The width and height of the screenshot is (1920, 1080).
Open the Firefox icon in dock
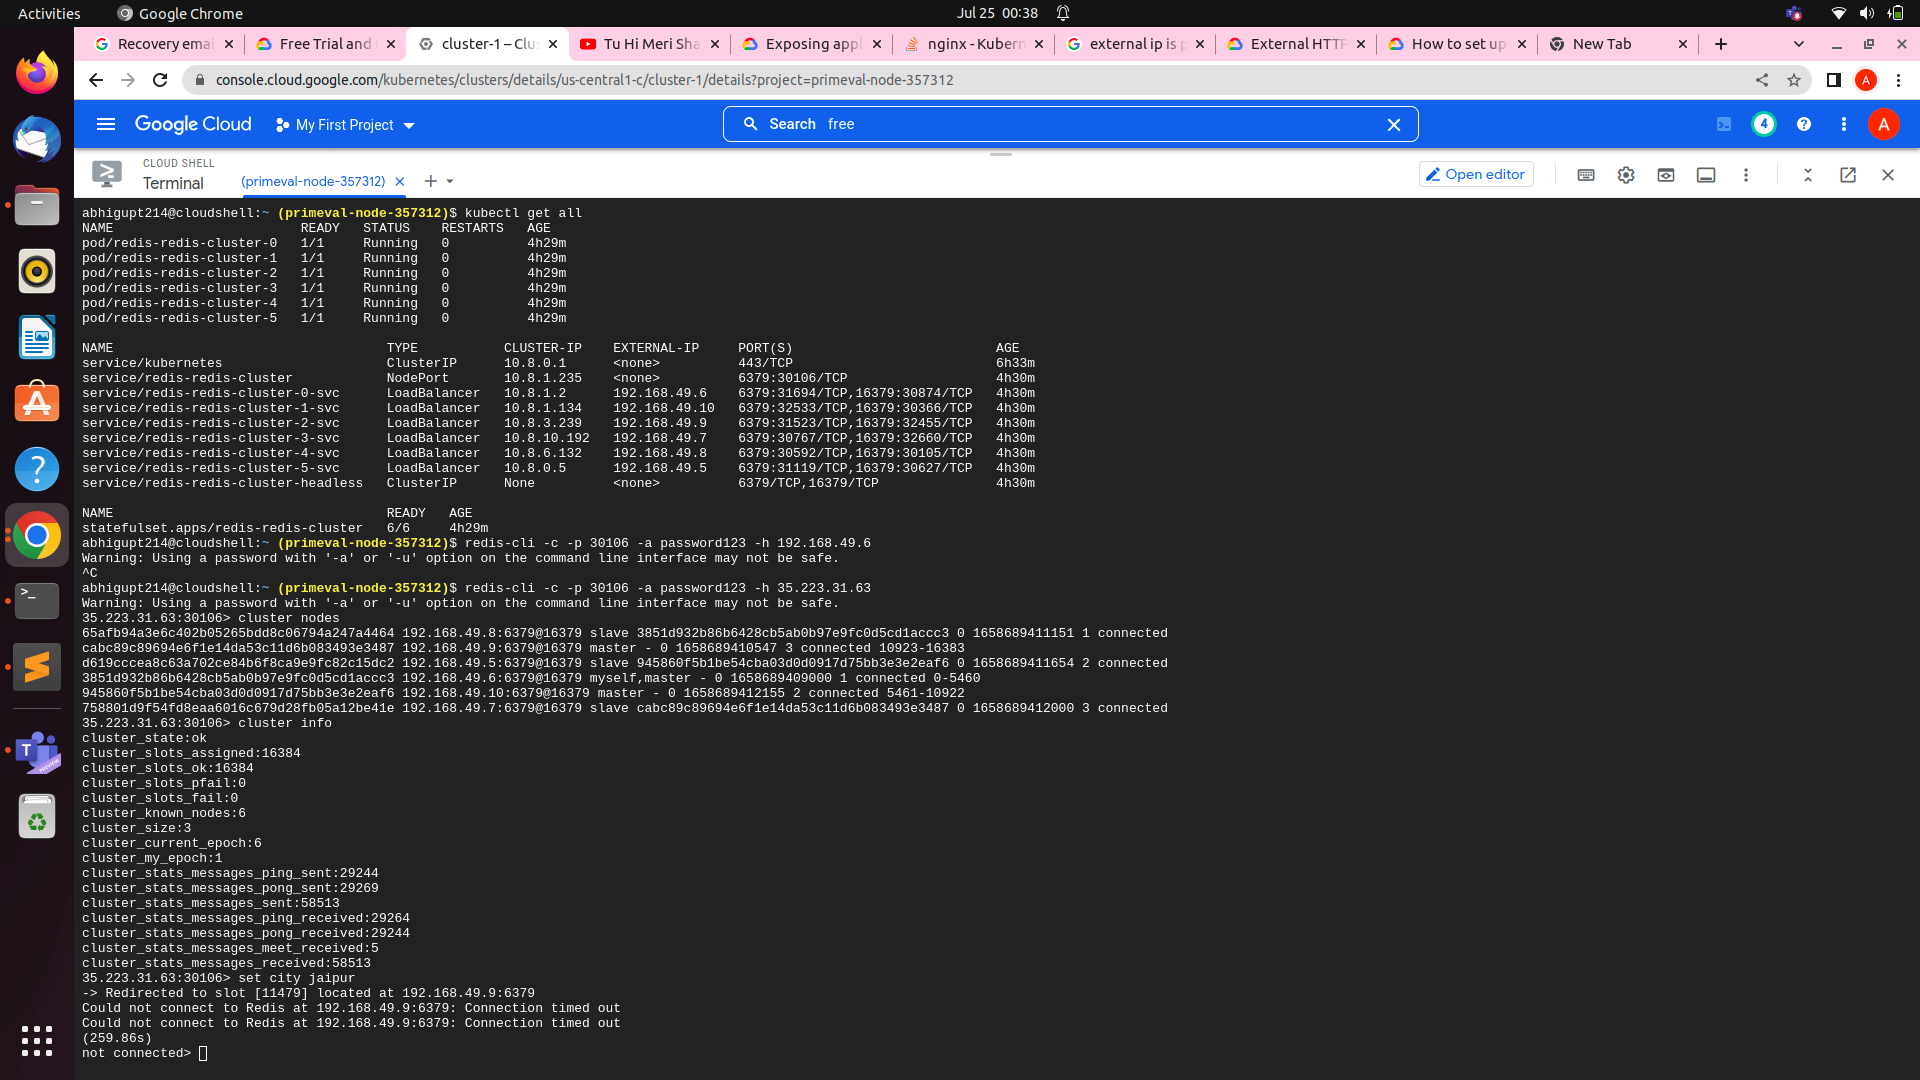pyautogui.click(x=37, y=72)
